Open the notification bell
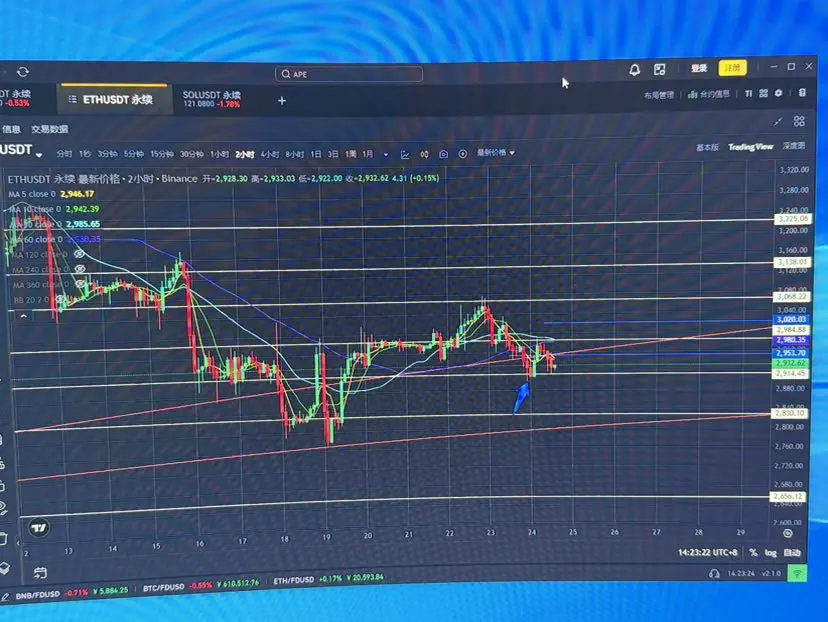The width and height of the screenshot is (828, 622). (634, 70)
